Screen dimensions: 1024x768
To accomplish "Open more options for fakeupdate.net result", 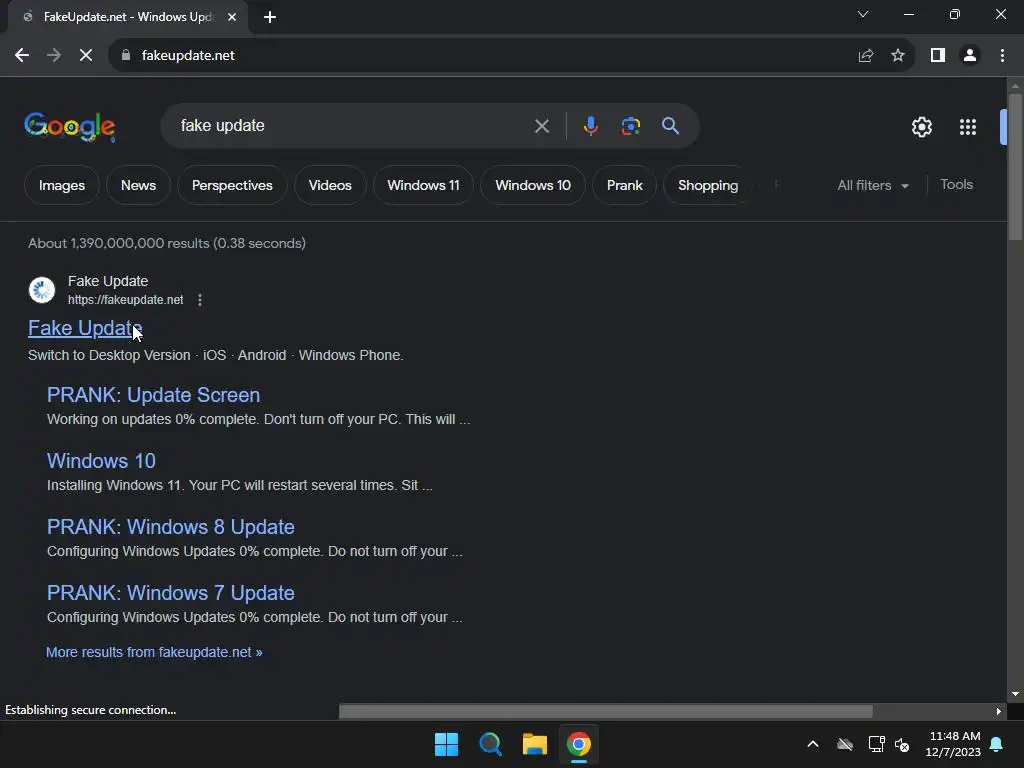I will (200, 300).
